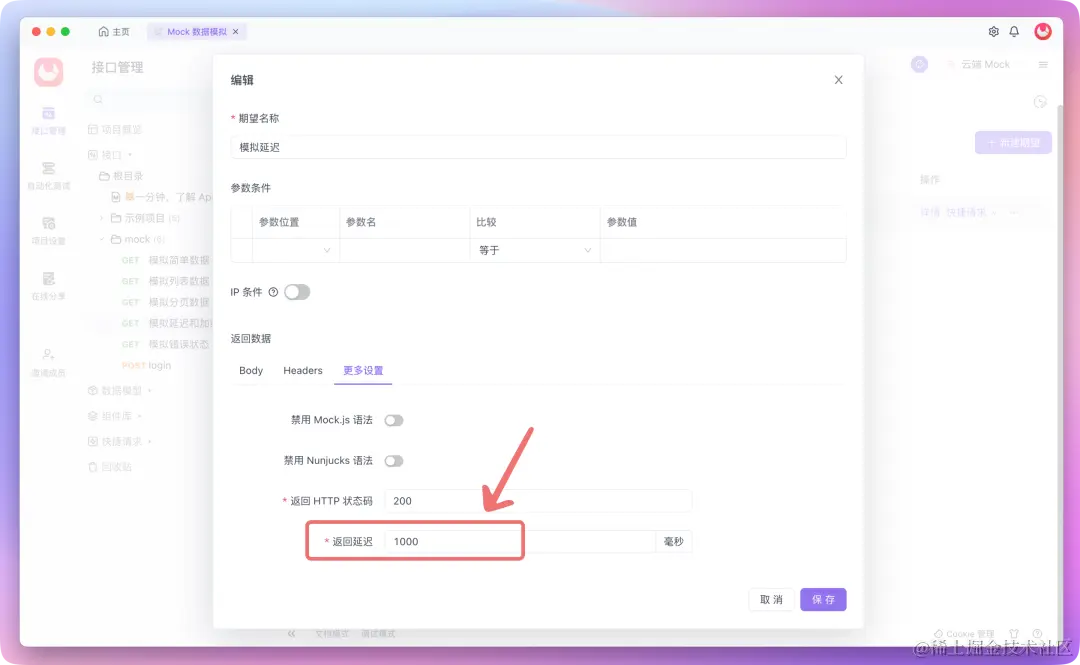The width and height of the screenshot is (1080, 665).
Task: Click the search icon in interface tree
Action: click(x=98, y=100)
